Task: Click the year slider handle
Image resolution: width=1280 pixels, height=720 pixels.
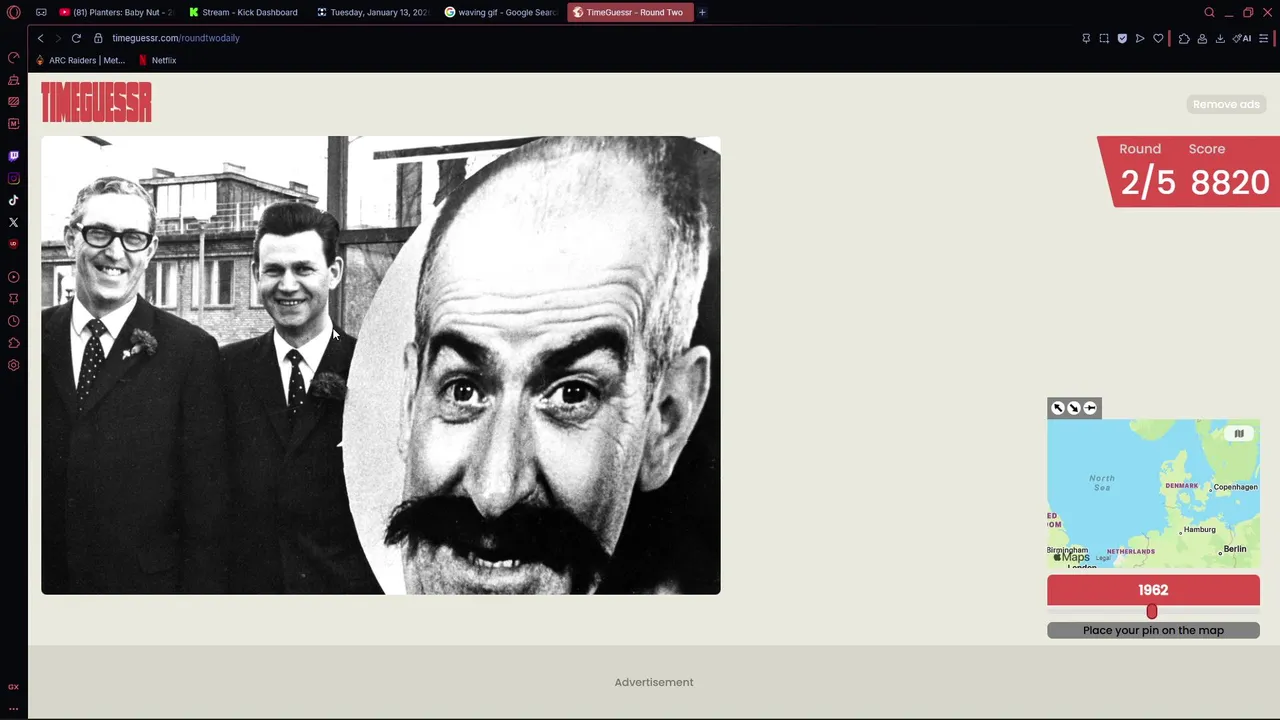Action: [x=1152, y=611]
